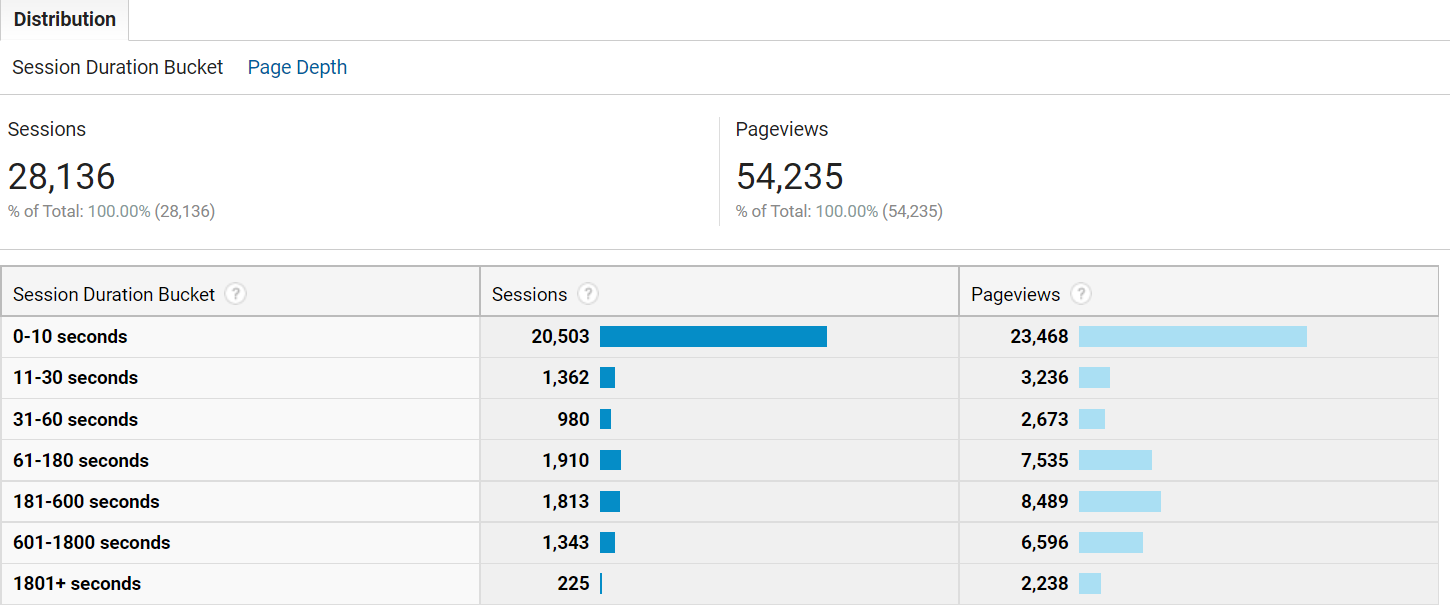Click help icon beside Pageviews column header
This screenshot has height=607, width=1450.
pyautogui.click(x=1081, y=294)
